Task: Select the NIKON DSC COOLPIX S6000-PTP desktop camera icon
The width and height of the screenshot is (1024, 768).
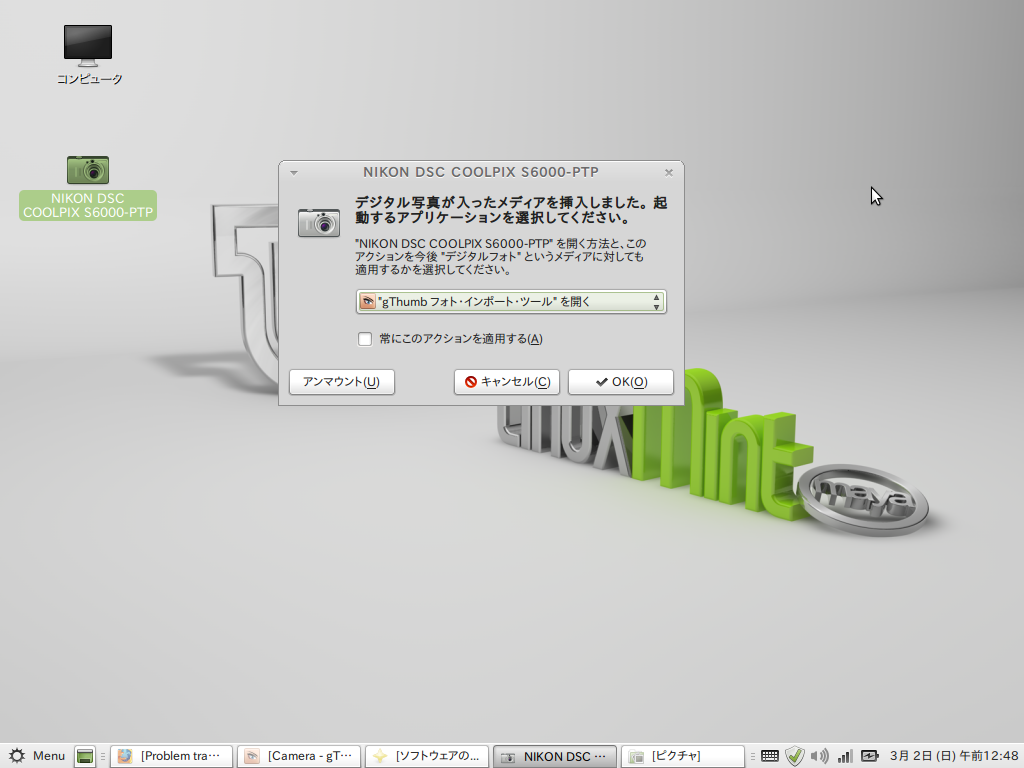Action: coord(88,170)
